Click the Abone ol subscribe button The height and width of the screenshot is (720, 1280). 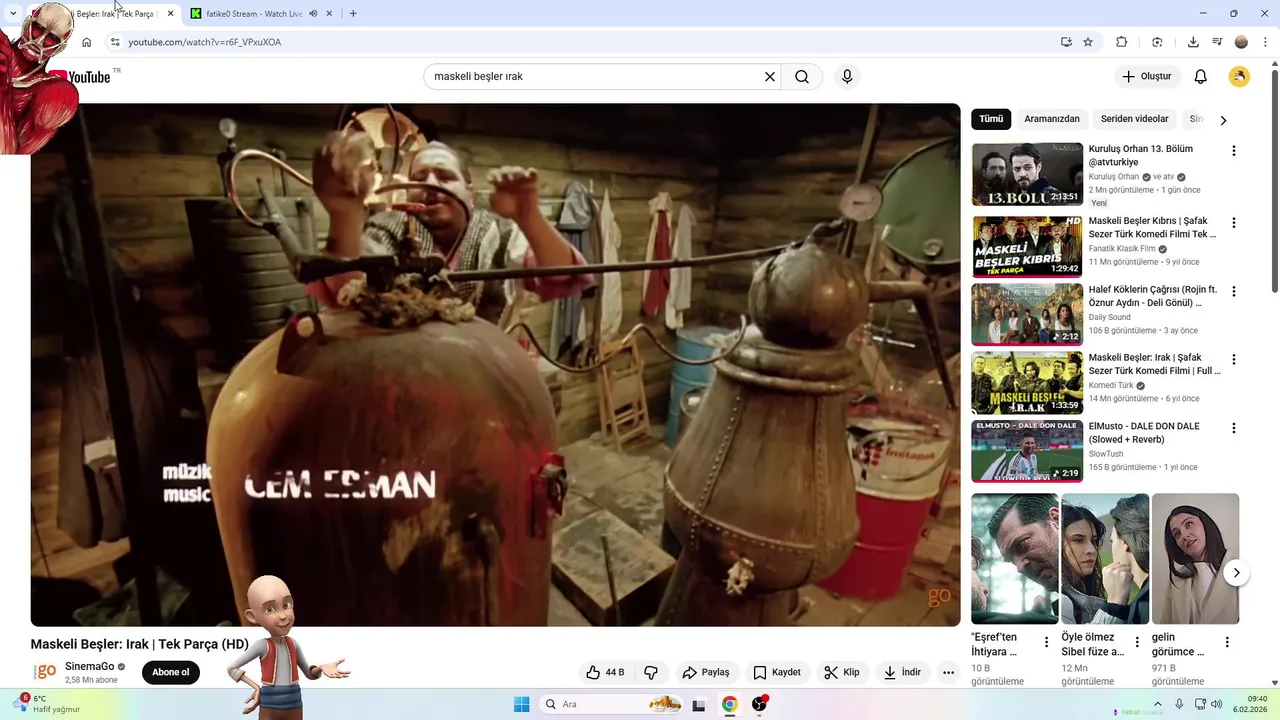click(171, 672)
